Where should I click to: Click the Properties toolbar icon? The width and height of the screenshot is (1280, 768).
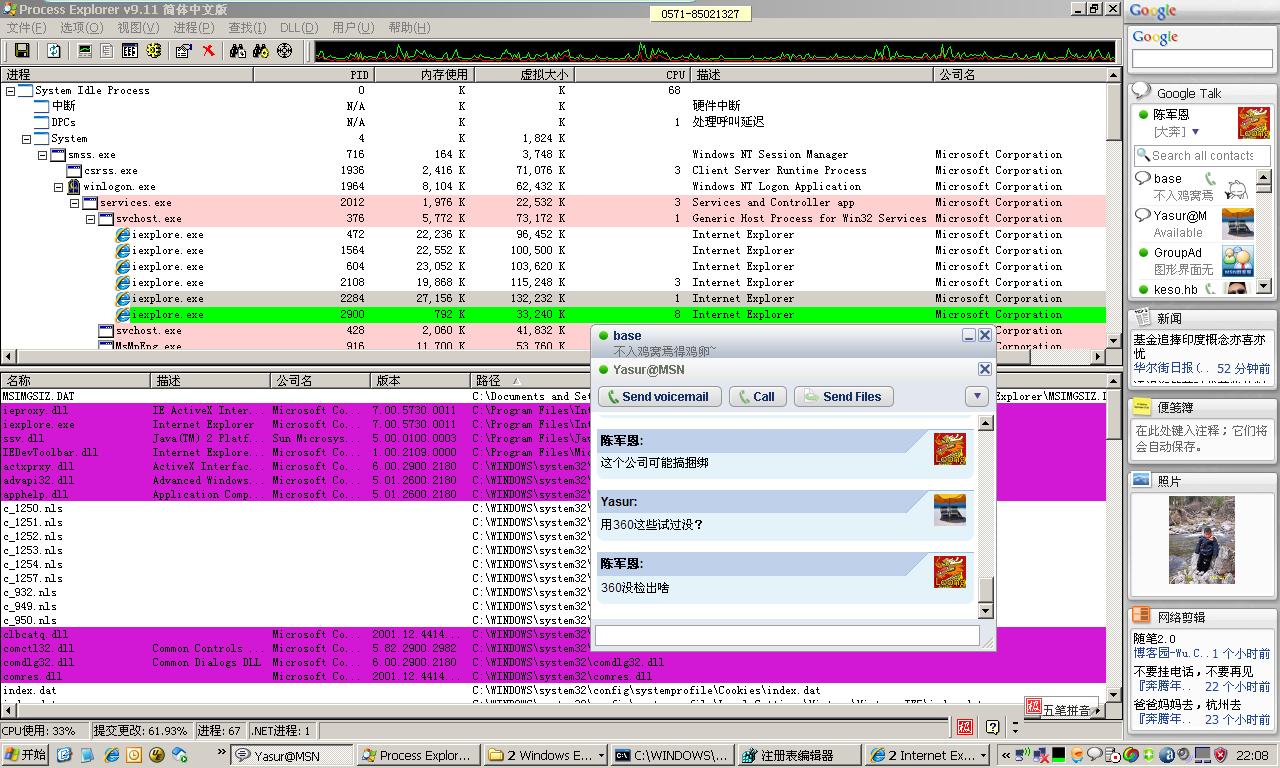click(x=183, y=51)
